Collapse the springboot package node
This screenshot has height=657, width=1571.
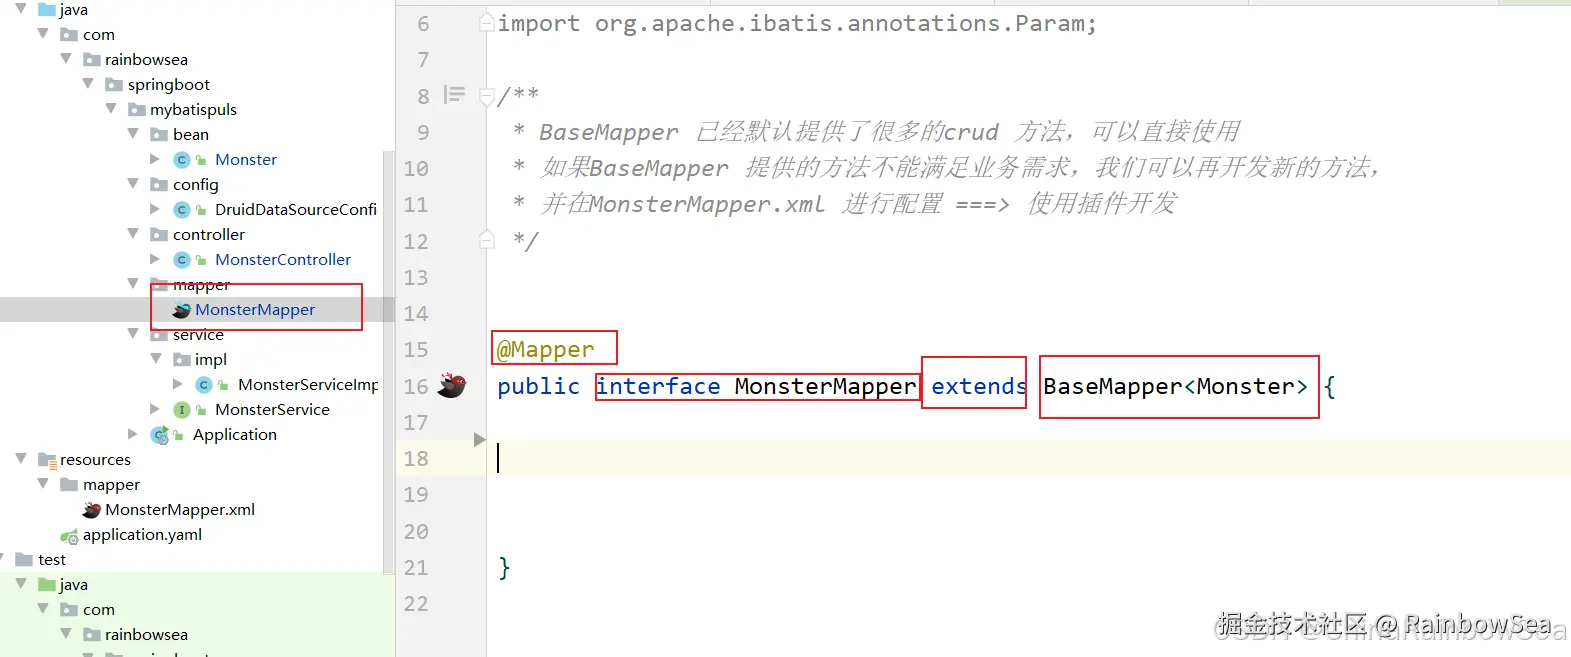pos(88,84)
